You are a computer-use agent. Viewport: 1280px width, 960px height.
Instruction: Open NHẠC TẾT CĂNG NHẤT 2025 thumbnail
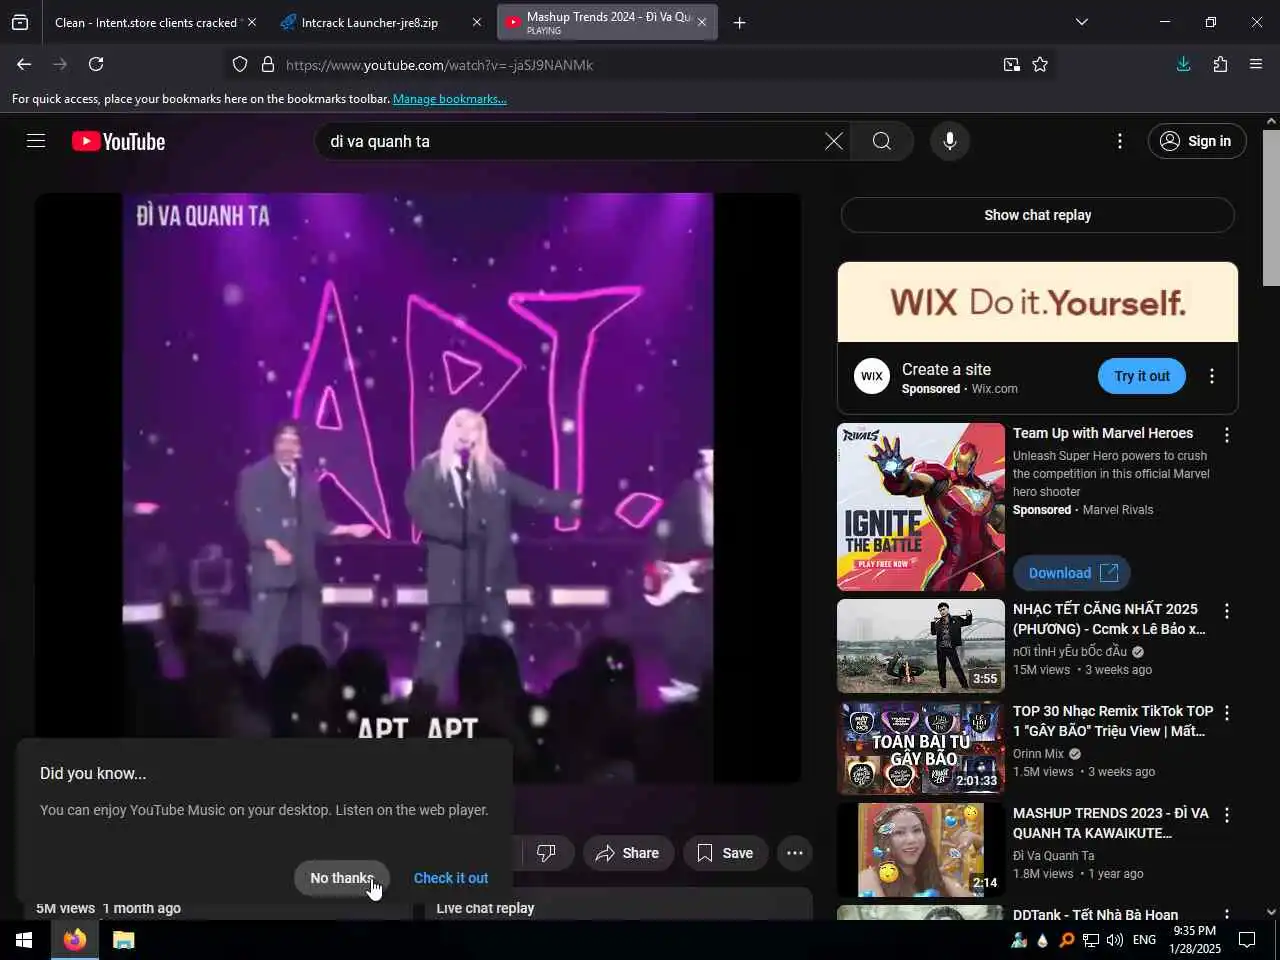point(921,646)
